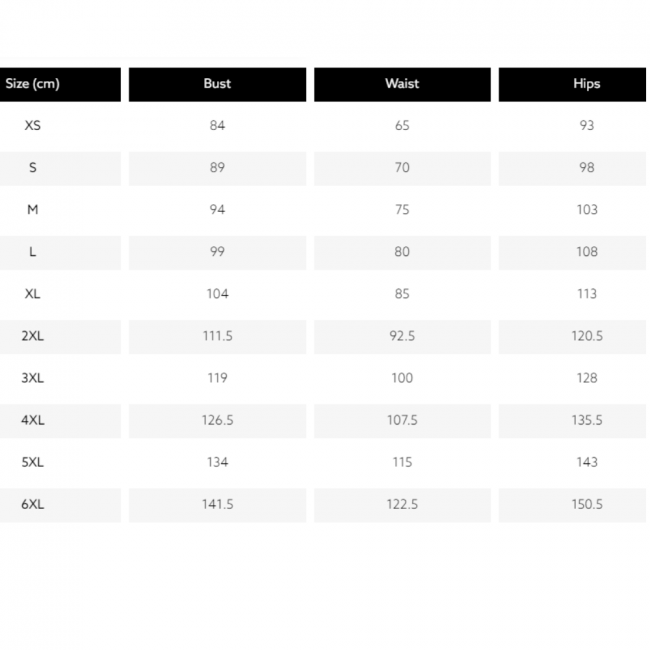The image size is (650, 650).
Task: Click the hips value 150.5 for 6XL
Action: click(586, 504)
